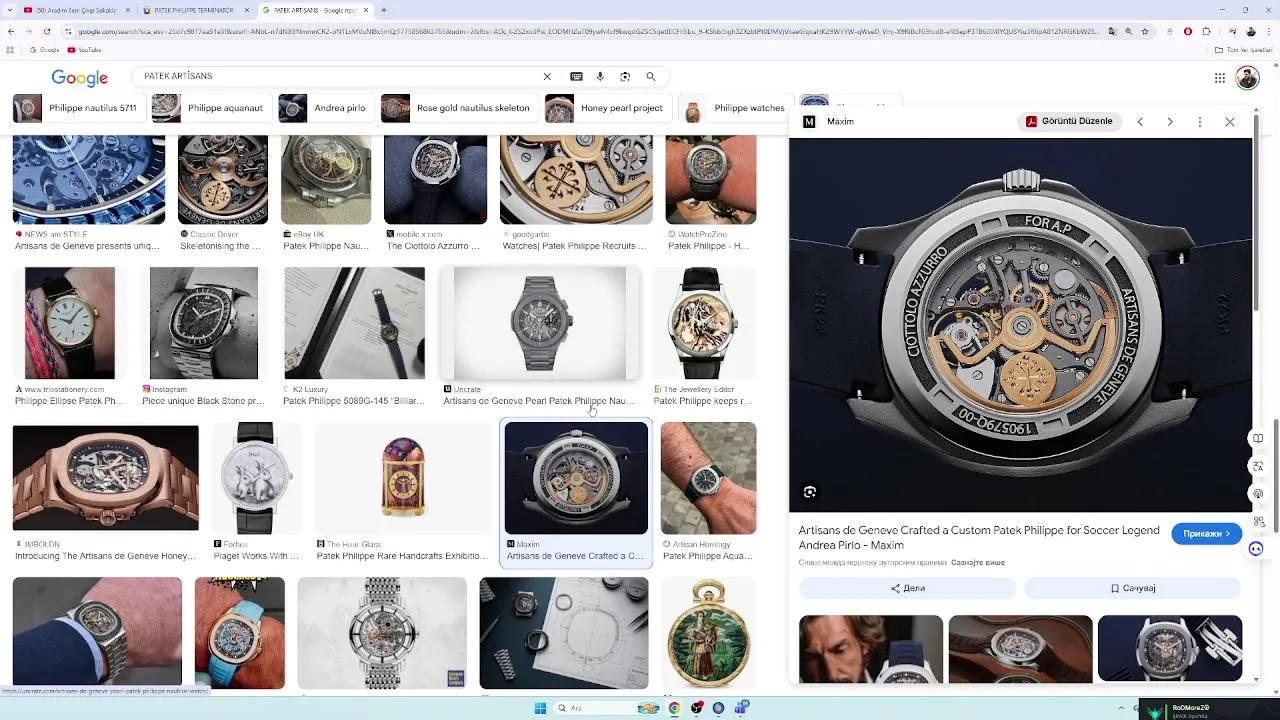
Task: Open the Uncrate Honey Pearl watch thumbnail
Action: coord(540,324)
